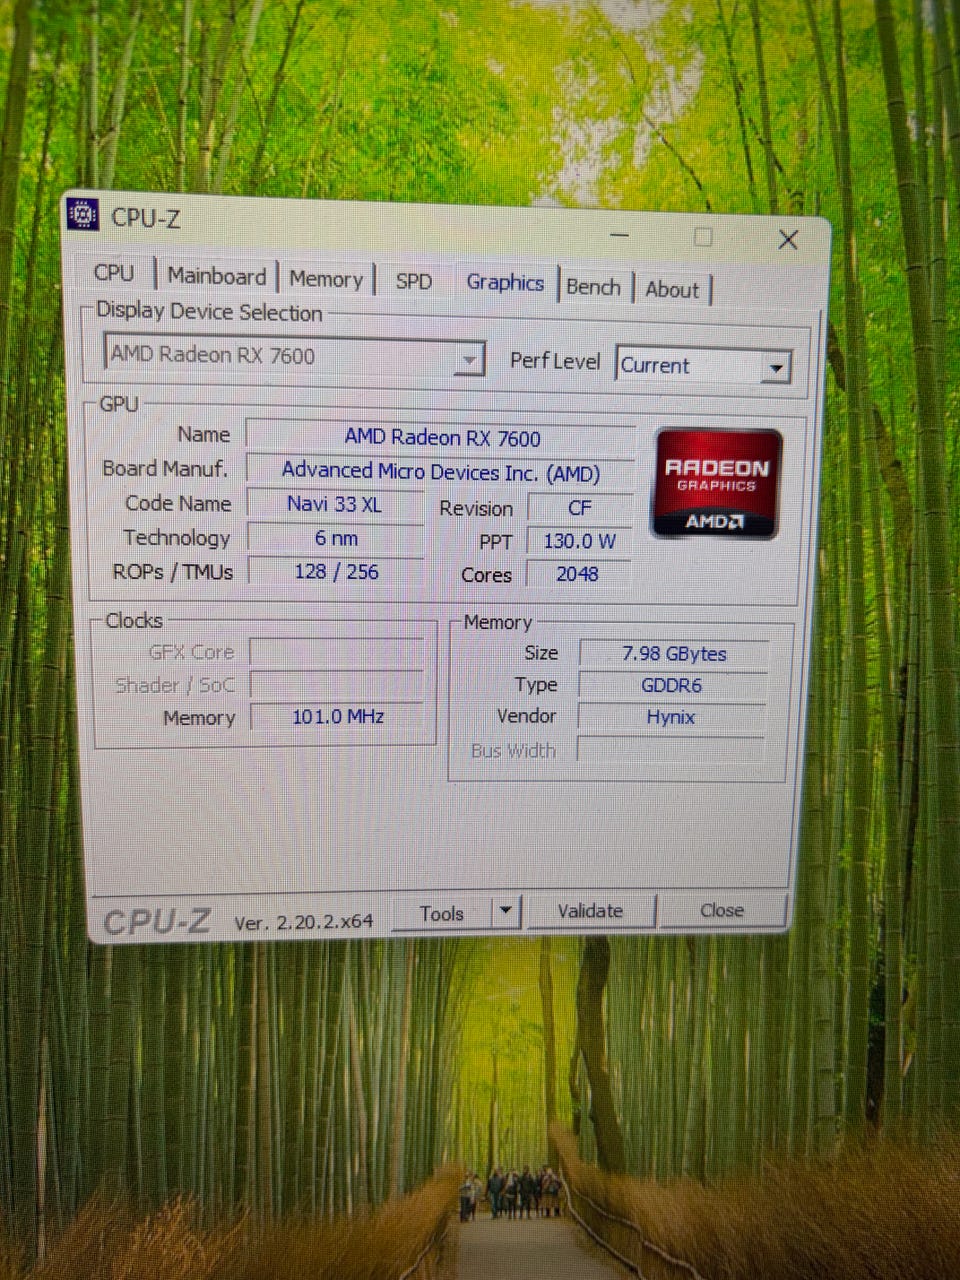Close the CPU-Z window with X
960x1280 pixels.
(788, 239)
